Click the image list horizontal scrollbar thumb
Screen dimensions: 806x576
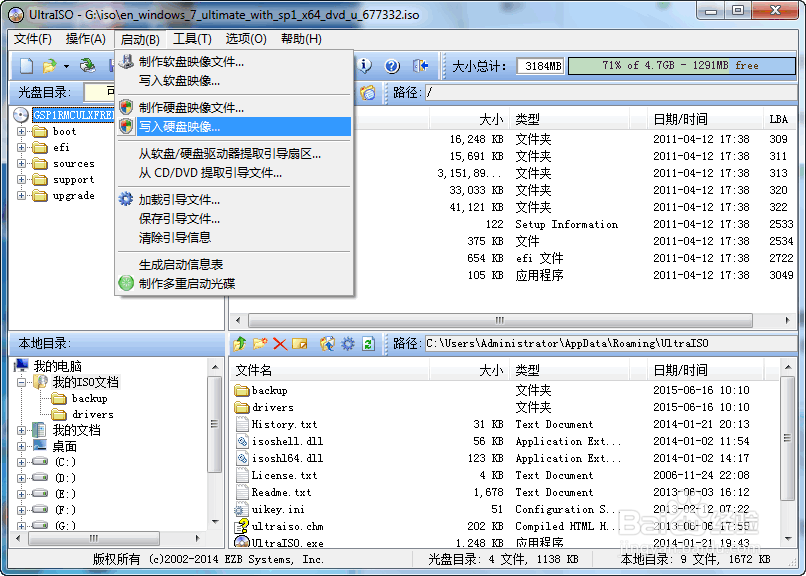tap(500, 320)
